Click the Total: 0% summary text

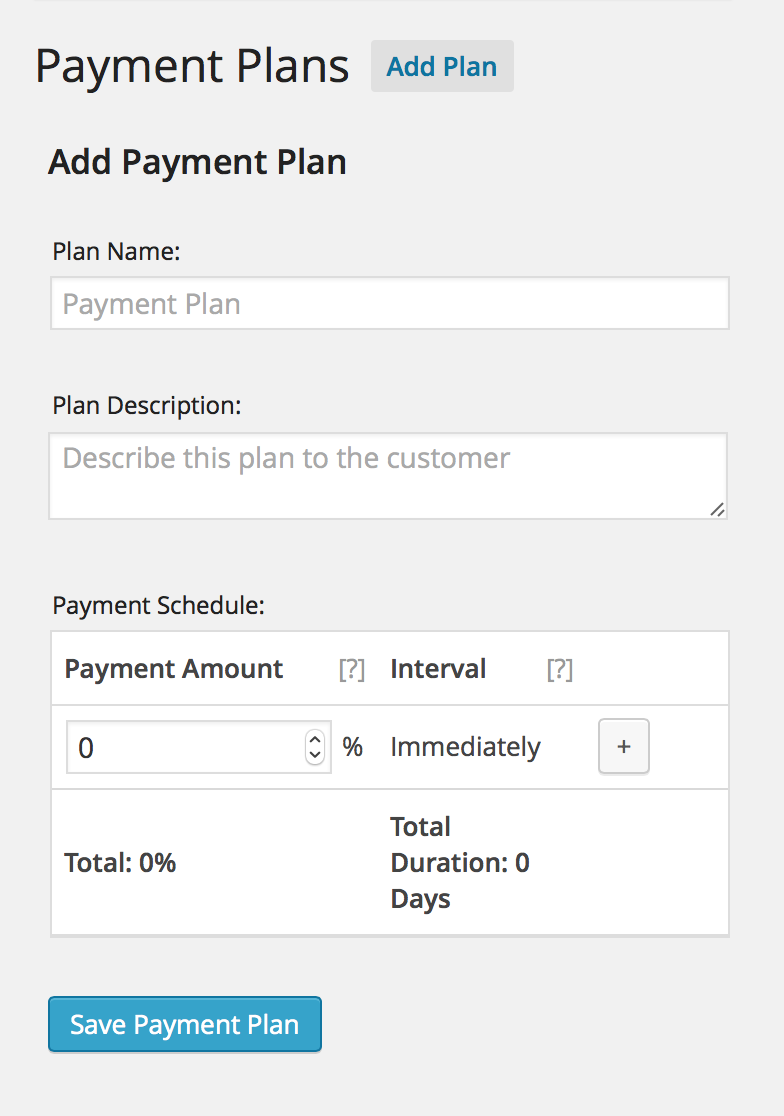coord(120,862)
